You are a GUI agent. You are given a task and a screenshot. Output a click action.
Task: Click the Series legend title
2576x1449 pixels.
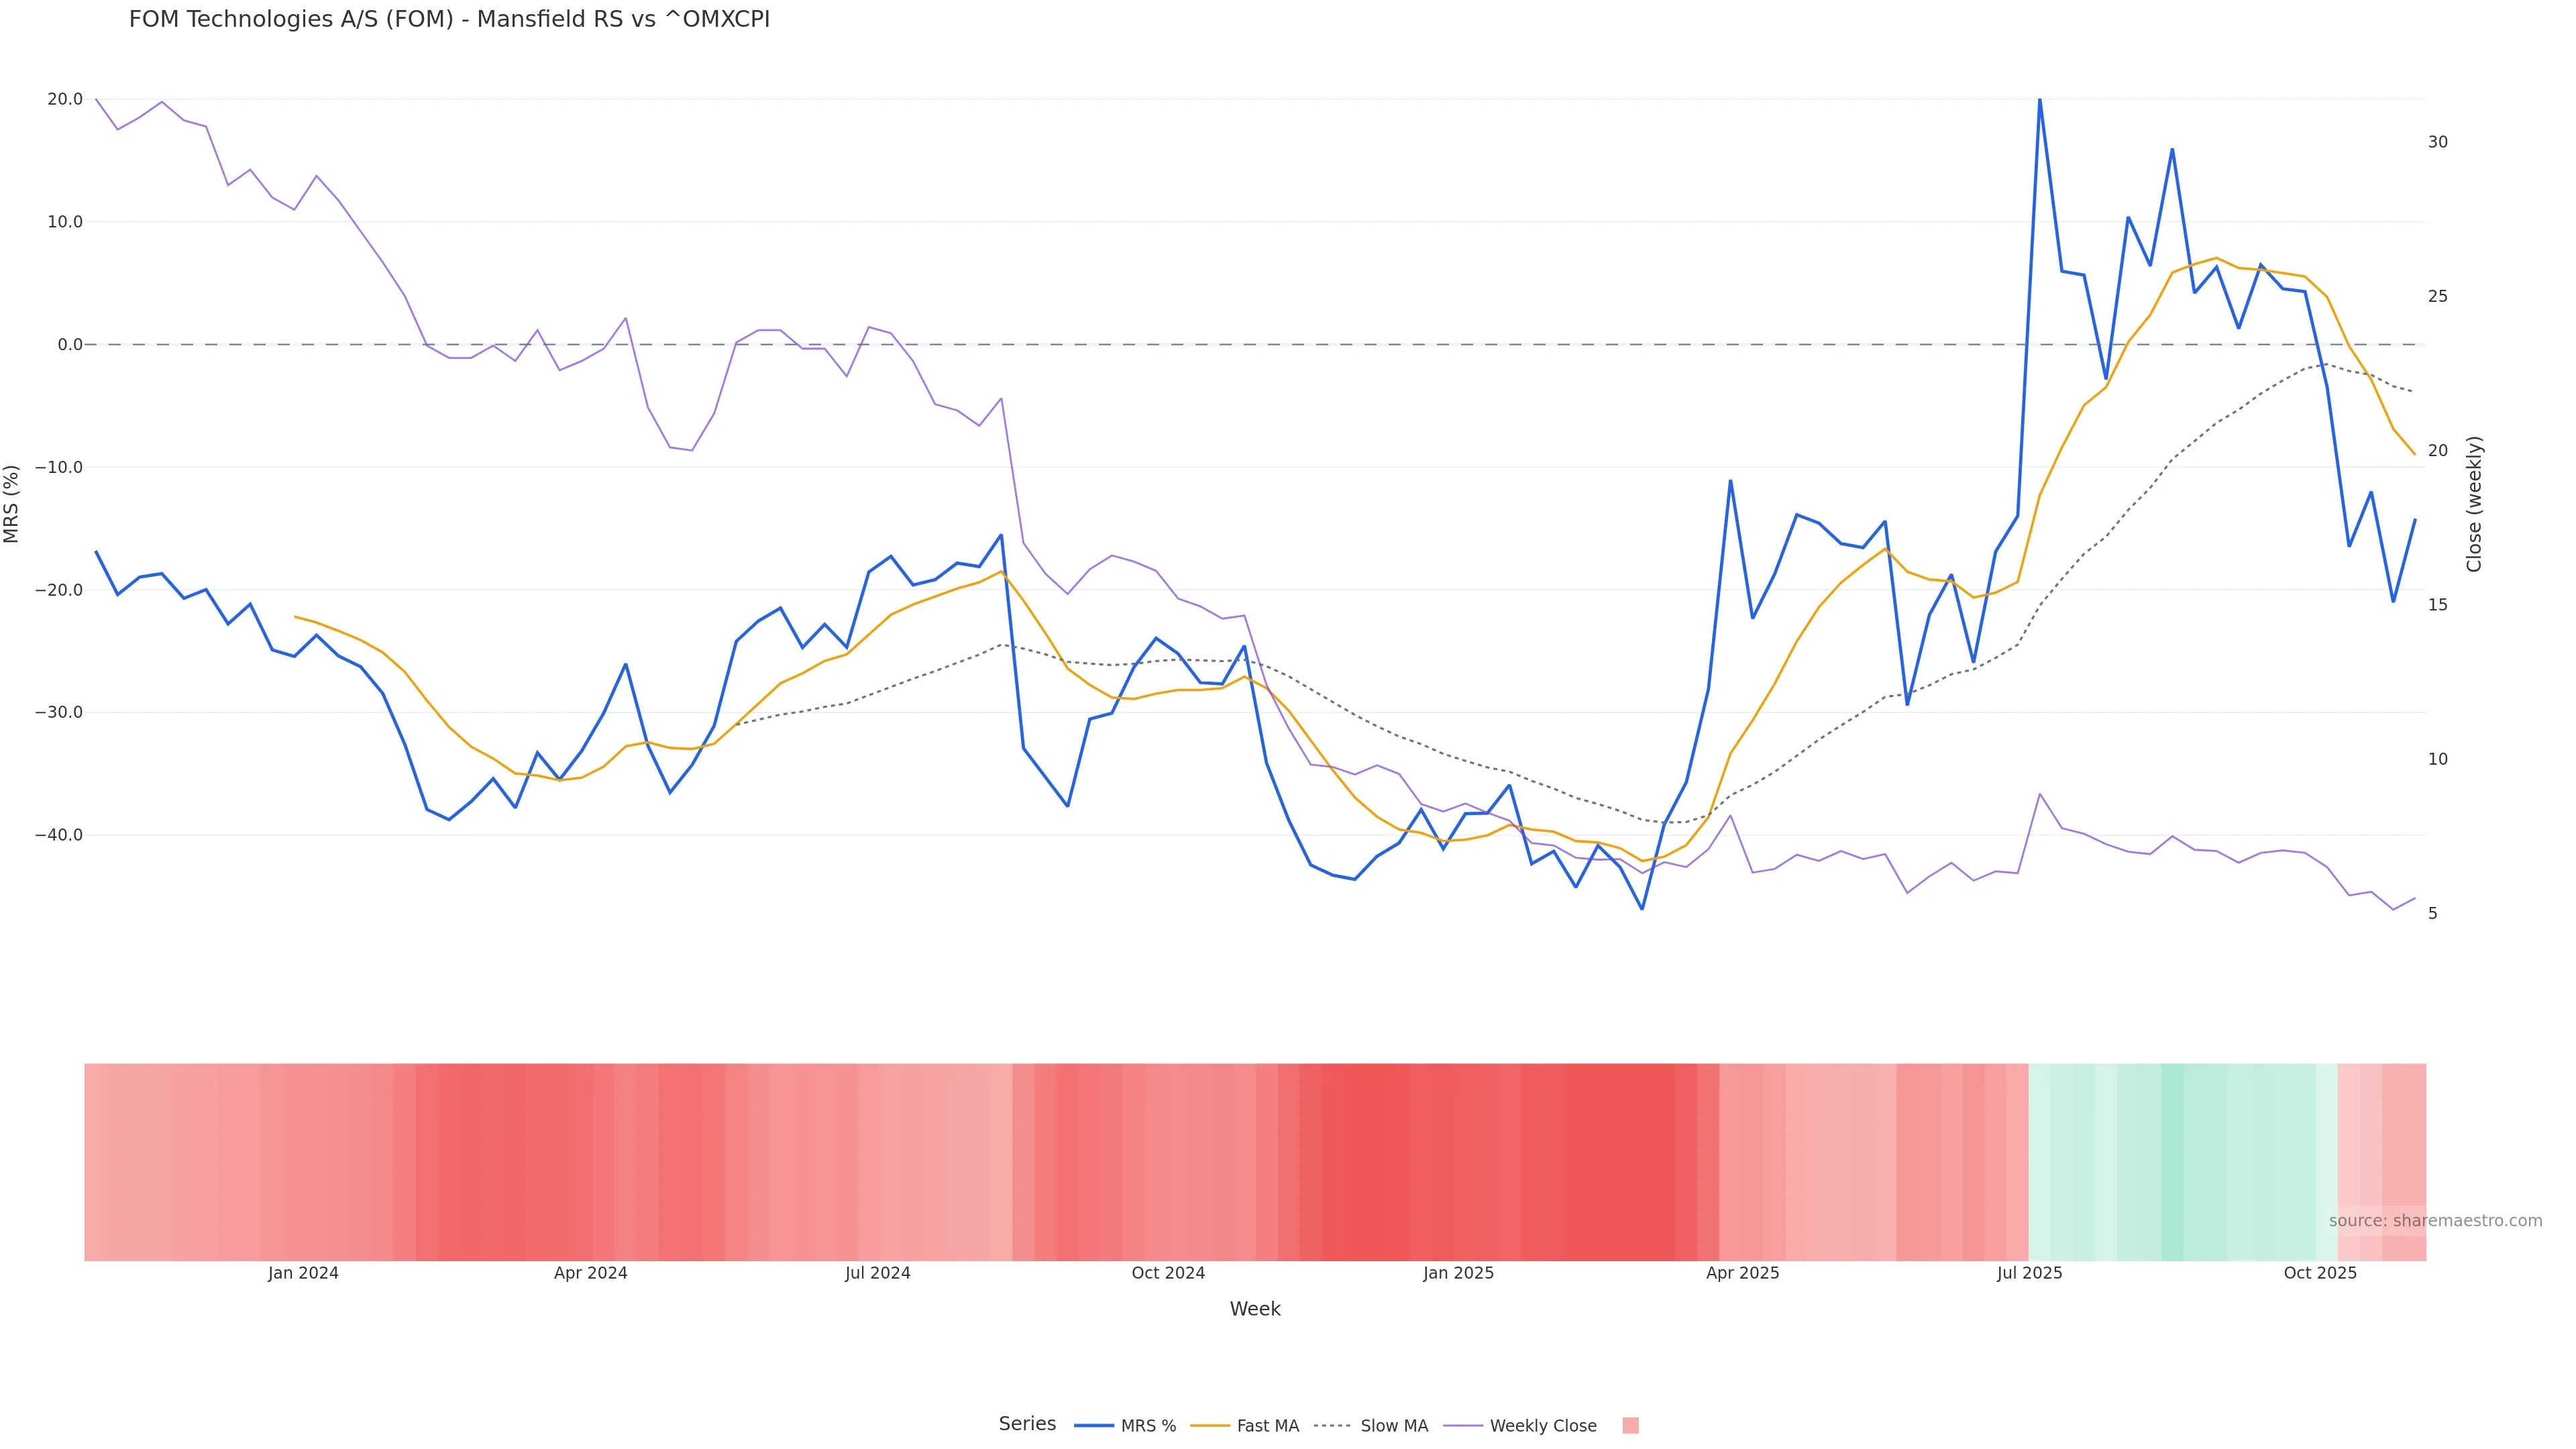(x=1027, y=1424)
